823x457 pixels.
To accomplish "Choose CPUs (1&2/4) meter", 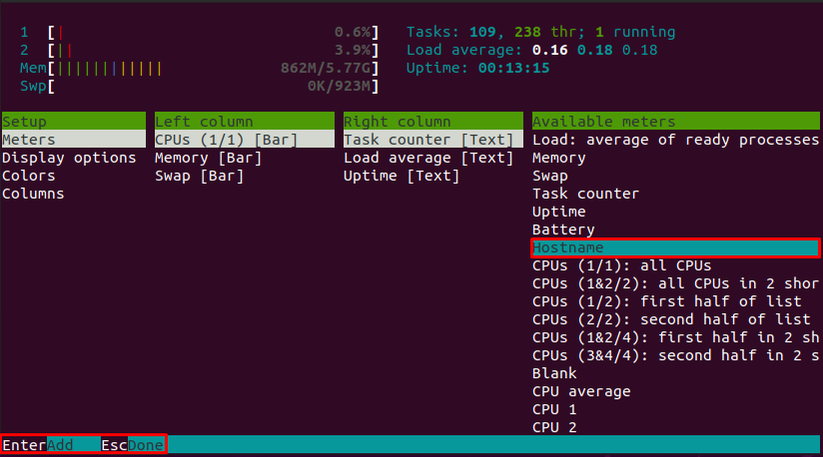I will pyautogui.click(x=676, y=337).
